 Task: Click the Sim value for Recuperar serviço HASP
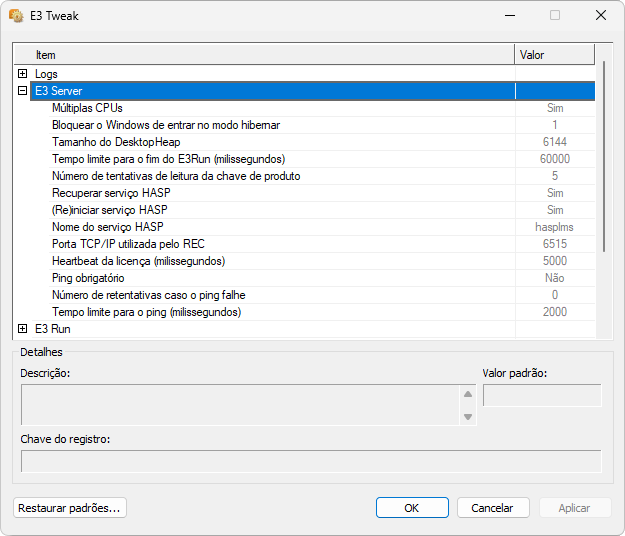(x=555, y=193)
